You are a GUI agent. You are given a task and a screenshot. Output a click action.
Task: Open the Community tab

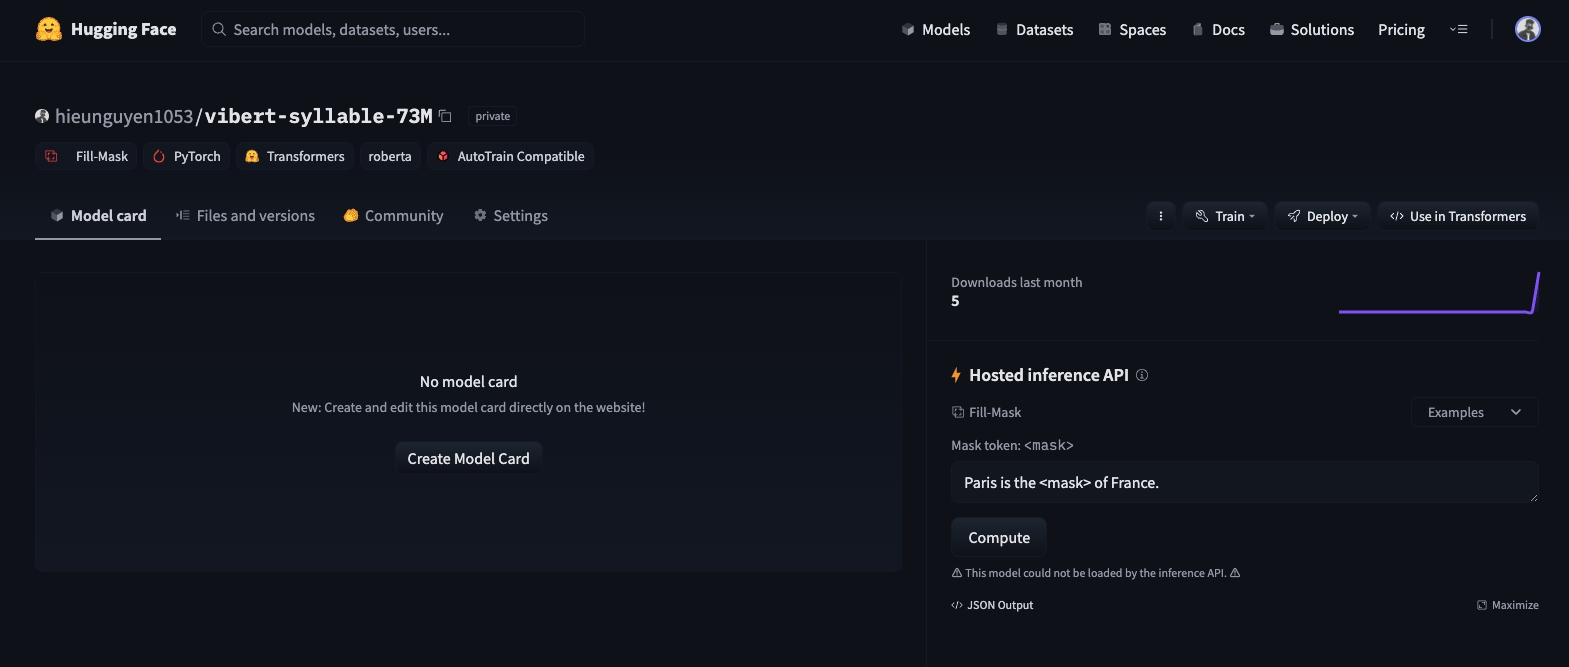tap(393, 215)
